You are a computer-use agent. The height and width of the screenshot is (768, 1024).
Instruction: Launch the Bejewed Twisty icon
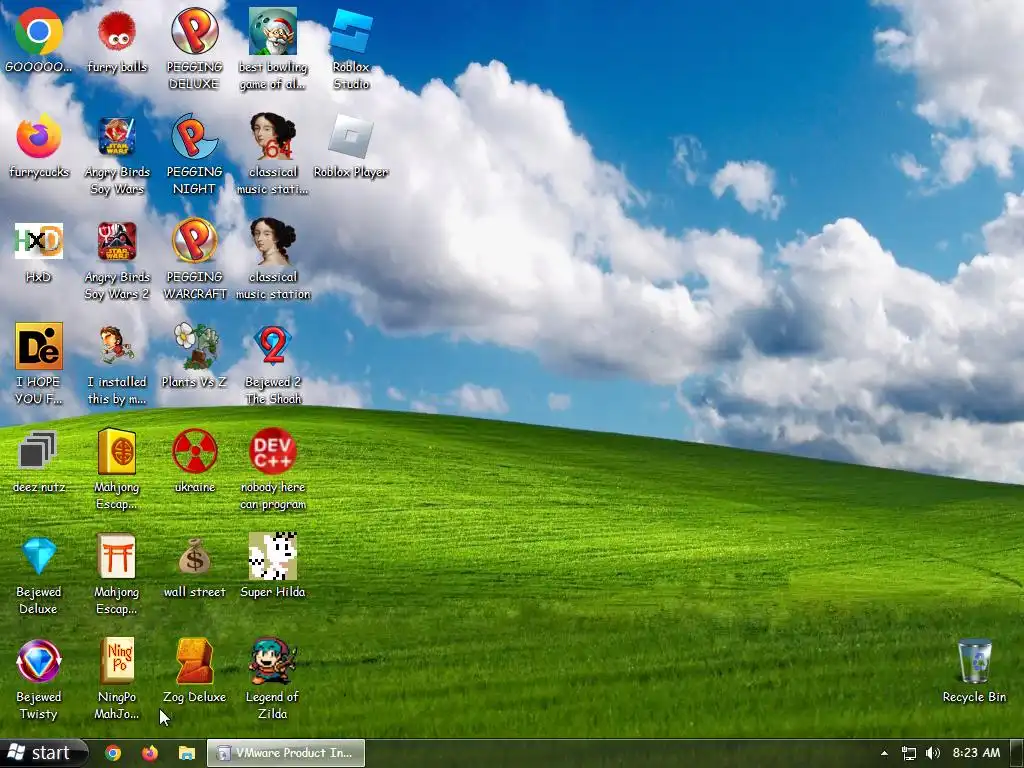coord(39,661)
